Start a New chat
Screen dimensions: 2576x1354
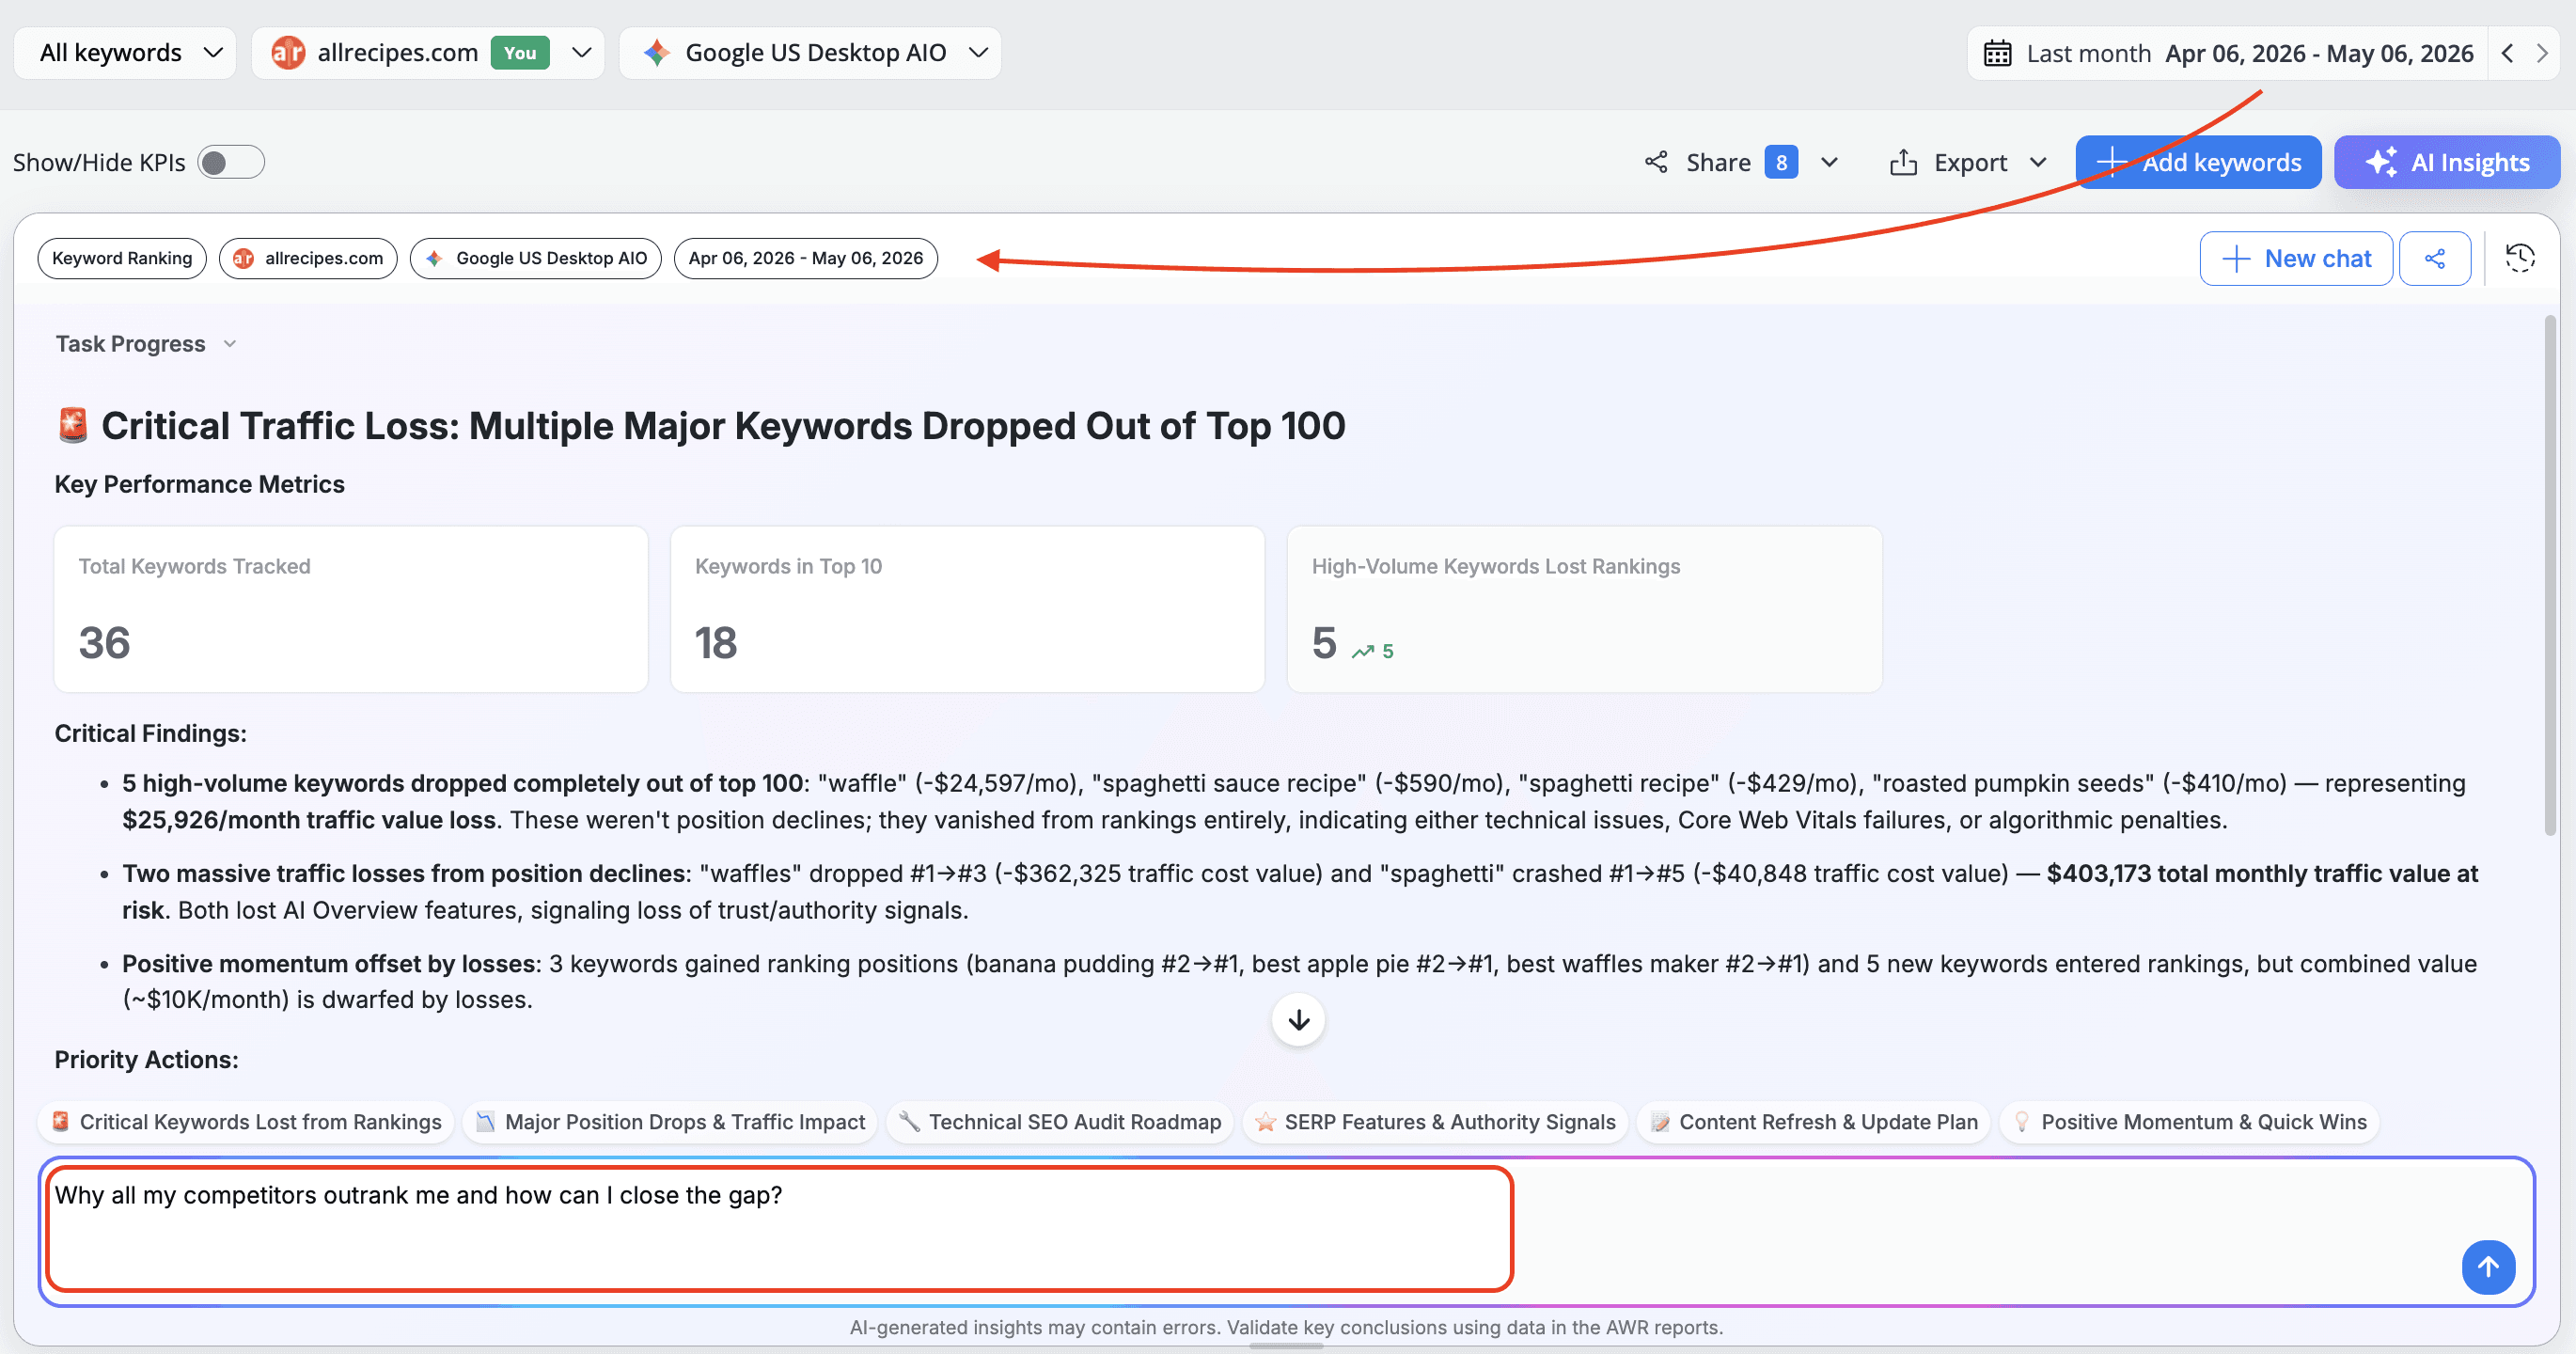tap(2296, 259)
